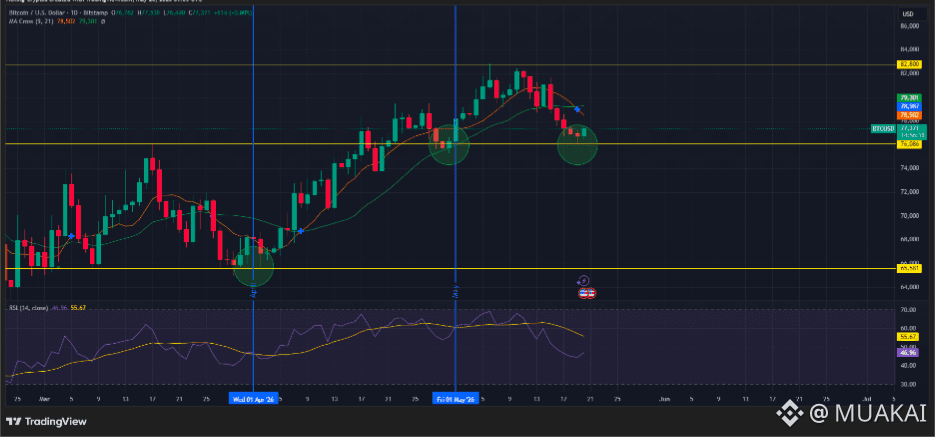Click the yellow 65,561 support level label
Viewport: 935px width, 439px height.
pos(909,269)
